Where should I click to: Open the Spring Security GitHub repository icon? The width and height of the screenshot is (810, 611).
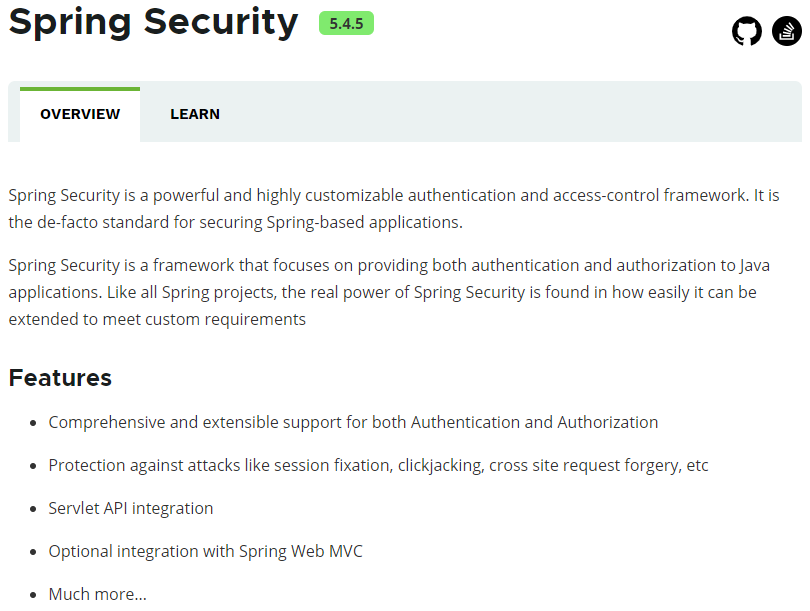[x=747, y=32]
